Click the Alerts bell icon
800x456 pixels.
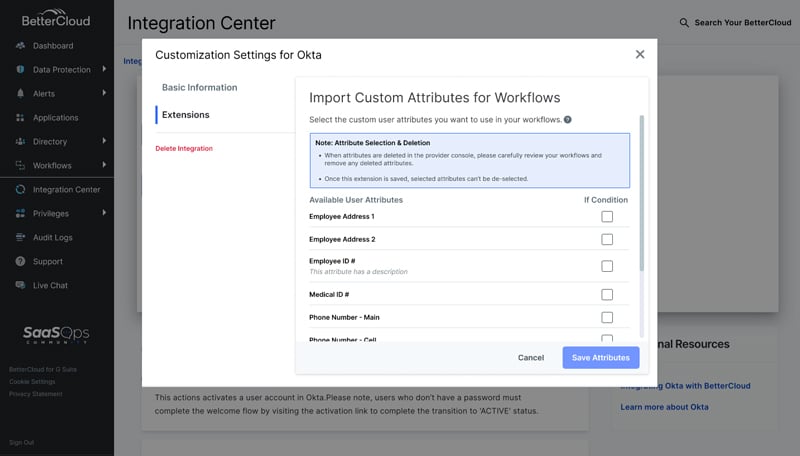point(20,93)
